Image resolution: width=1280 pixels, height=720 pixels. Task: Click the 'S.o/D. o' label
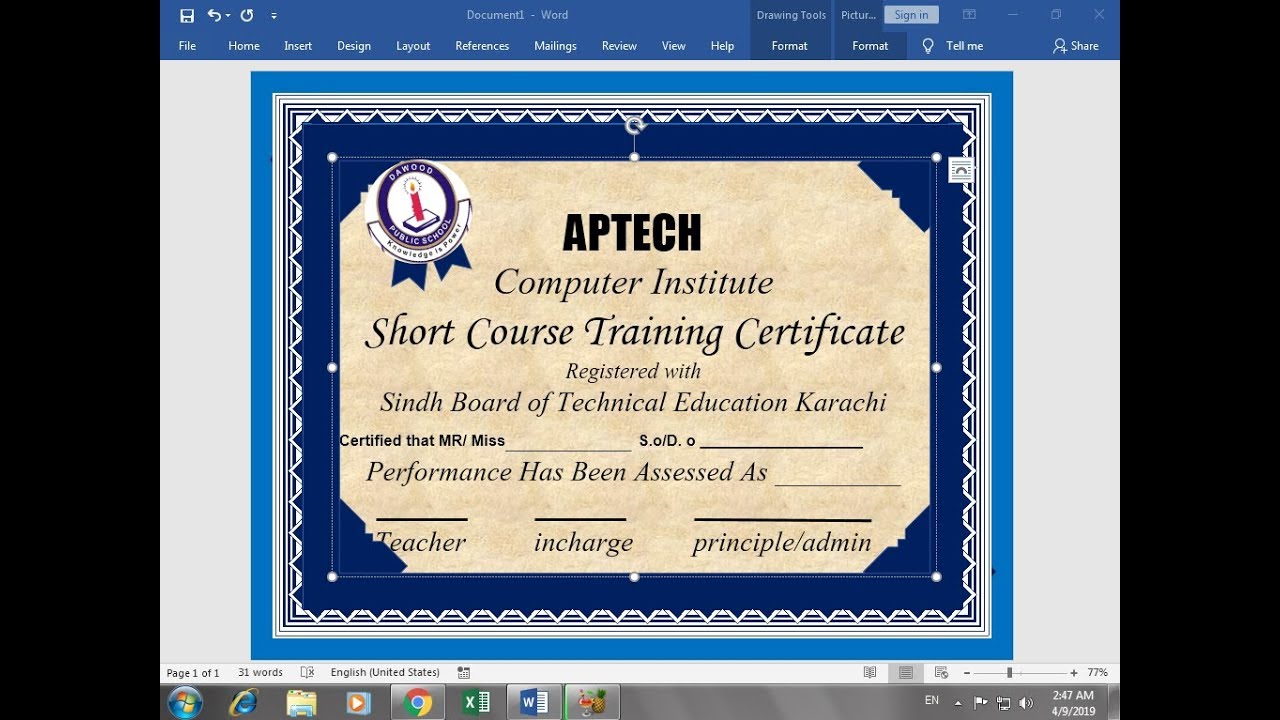667,441
